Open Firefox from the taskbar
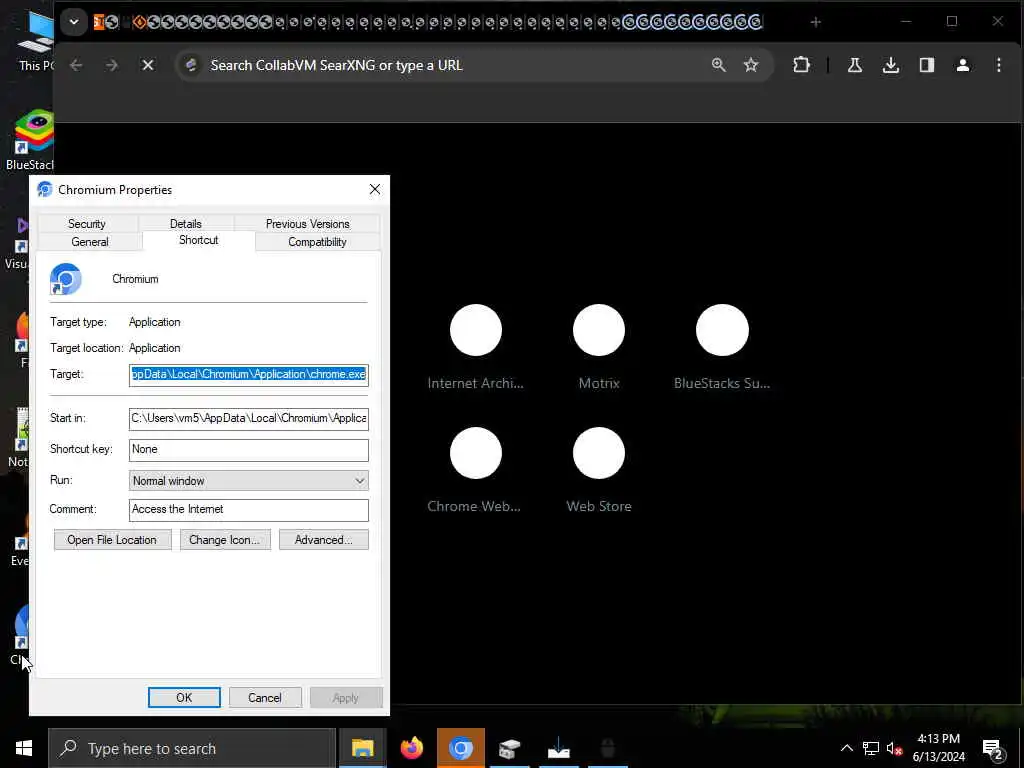This screenshot has height=768, width=1024. click(x=411, y=748)
